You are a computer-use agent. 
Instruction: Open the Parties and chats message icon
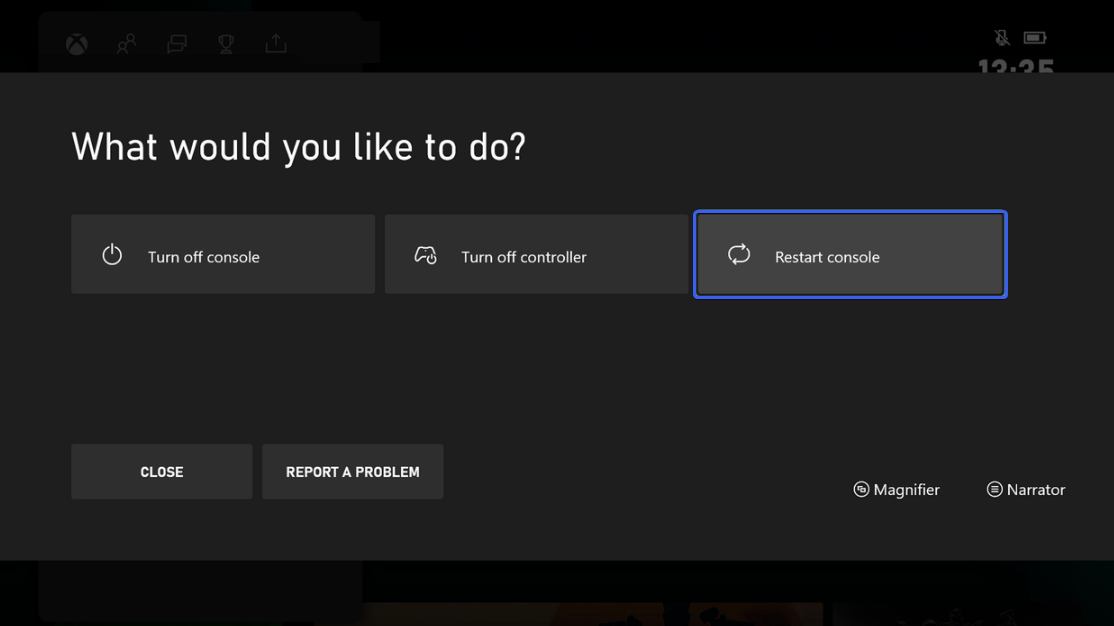click(176, 44)
